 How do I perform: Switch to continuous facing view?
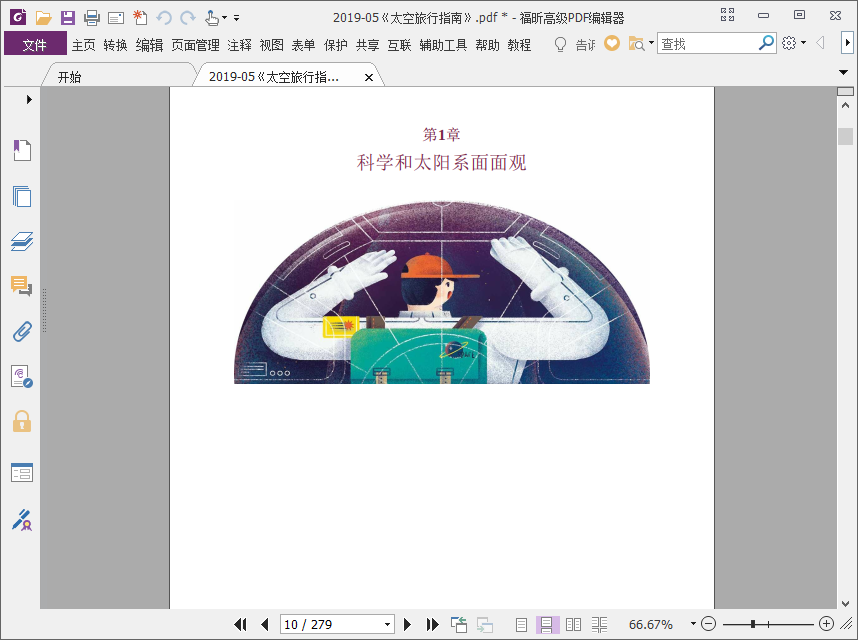click(x=599, y=624)
